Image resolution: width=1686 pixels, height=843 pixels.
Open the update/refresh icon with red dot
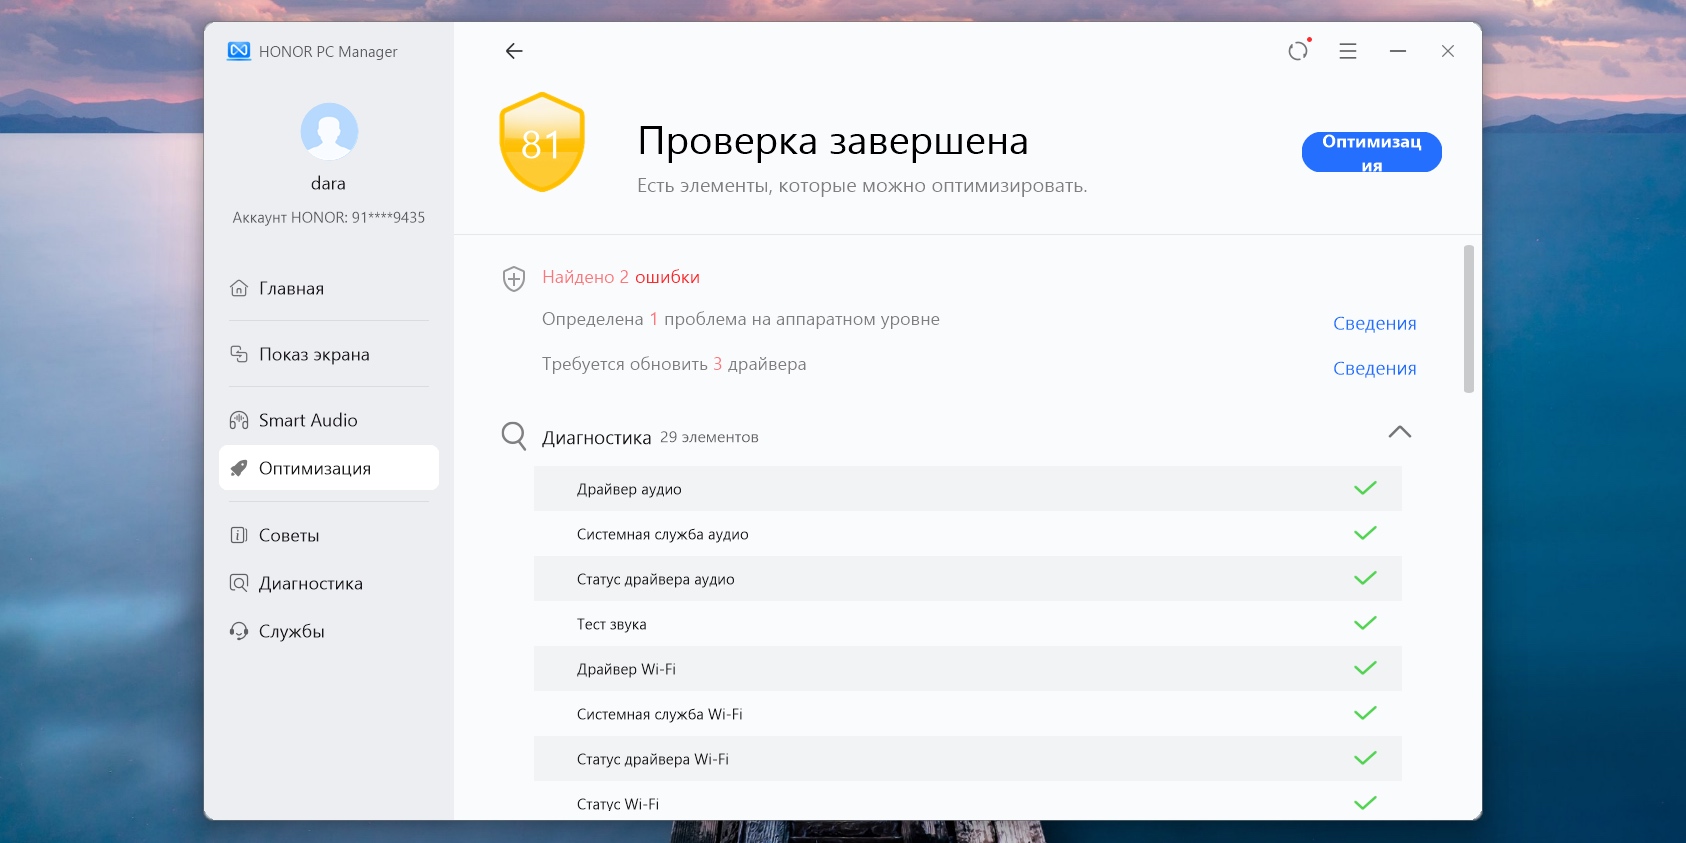tap(1299, 50)
